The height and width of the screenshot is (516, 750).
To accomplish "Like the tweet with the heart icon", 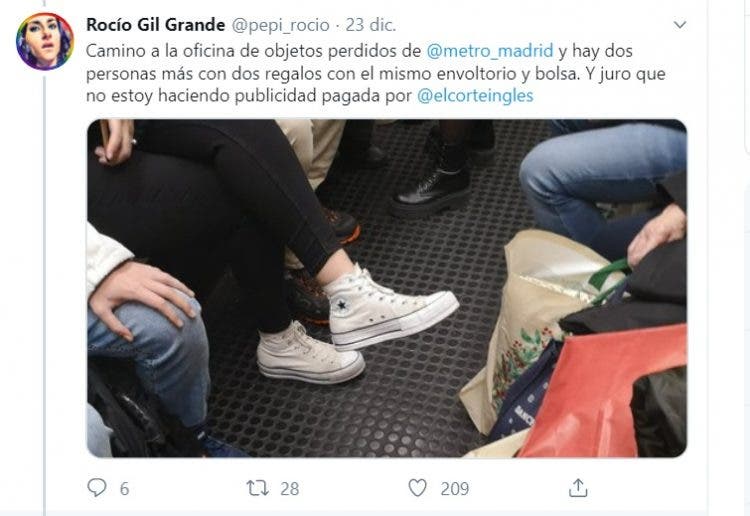I will pyautogui.click(x=417, y=488).
